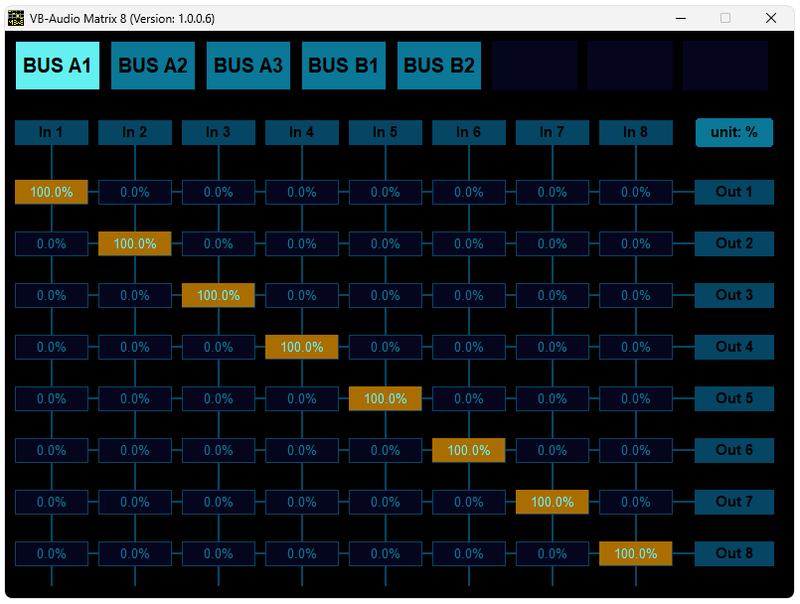Select the In 3 to Out 2 gain cell
This screenshot has height=604, width=800.
218,244
